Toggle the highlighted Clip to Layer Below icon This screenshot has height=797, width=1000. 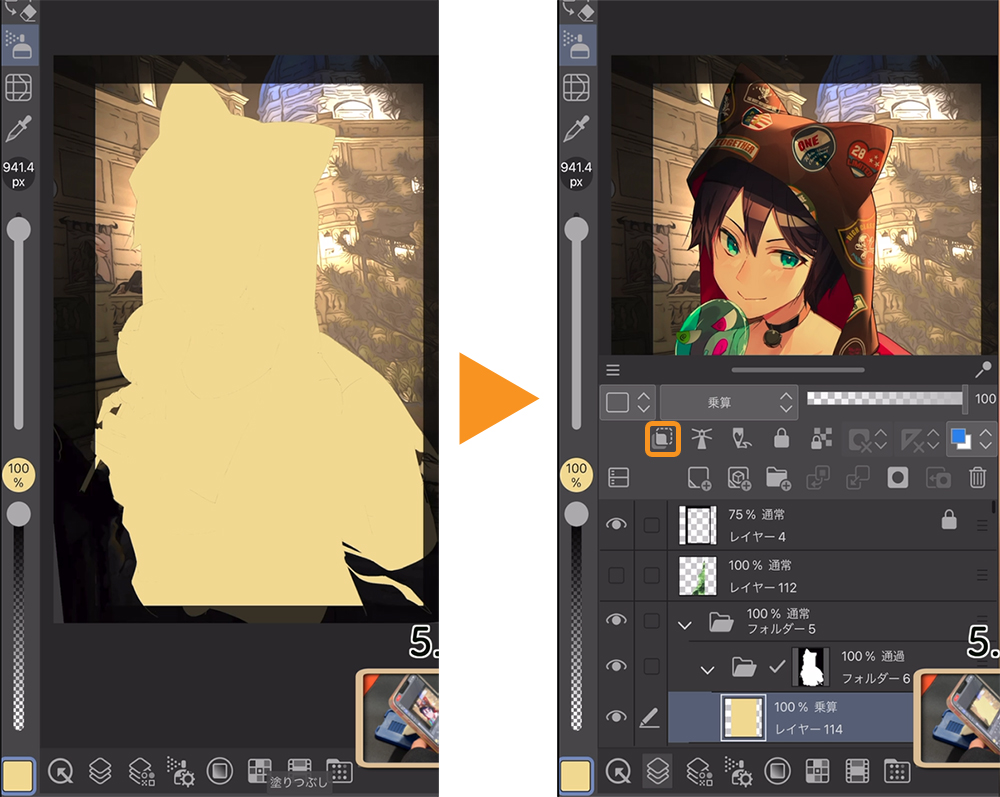662,439
